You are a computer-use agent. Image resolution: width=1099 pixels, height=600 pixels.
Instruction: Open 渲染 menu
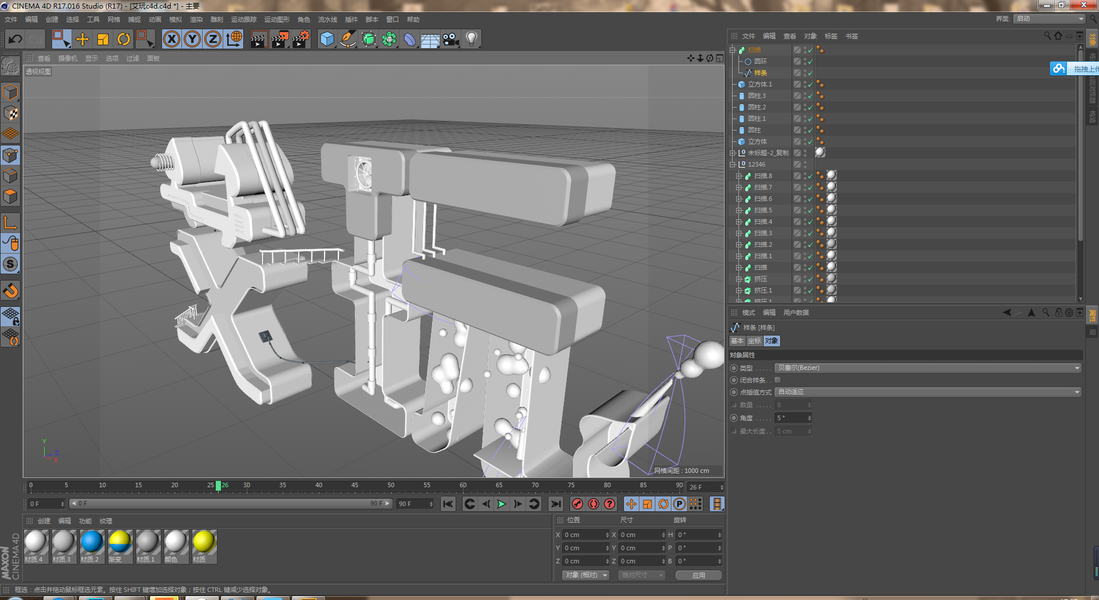(x=196, y=20)
